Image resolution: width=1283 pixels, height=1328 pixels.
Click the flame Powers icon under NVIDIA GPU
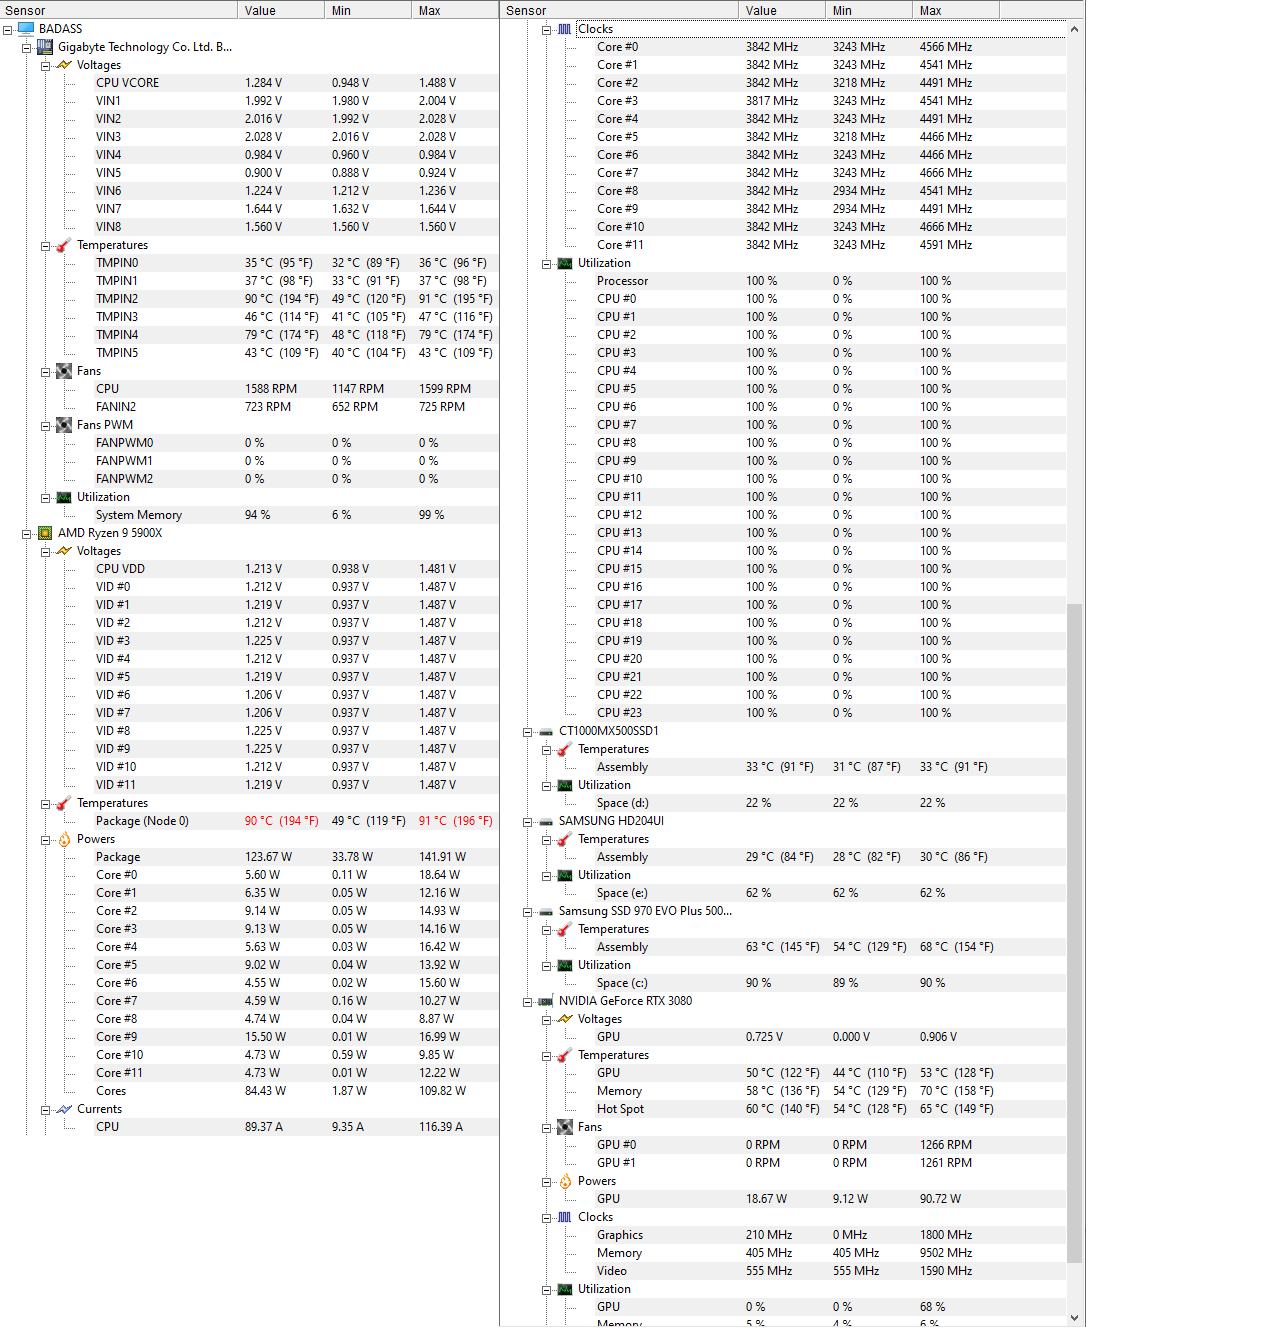[x=565, y=1181]
